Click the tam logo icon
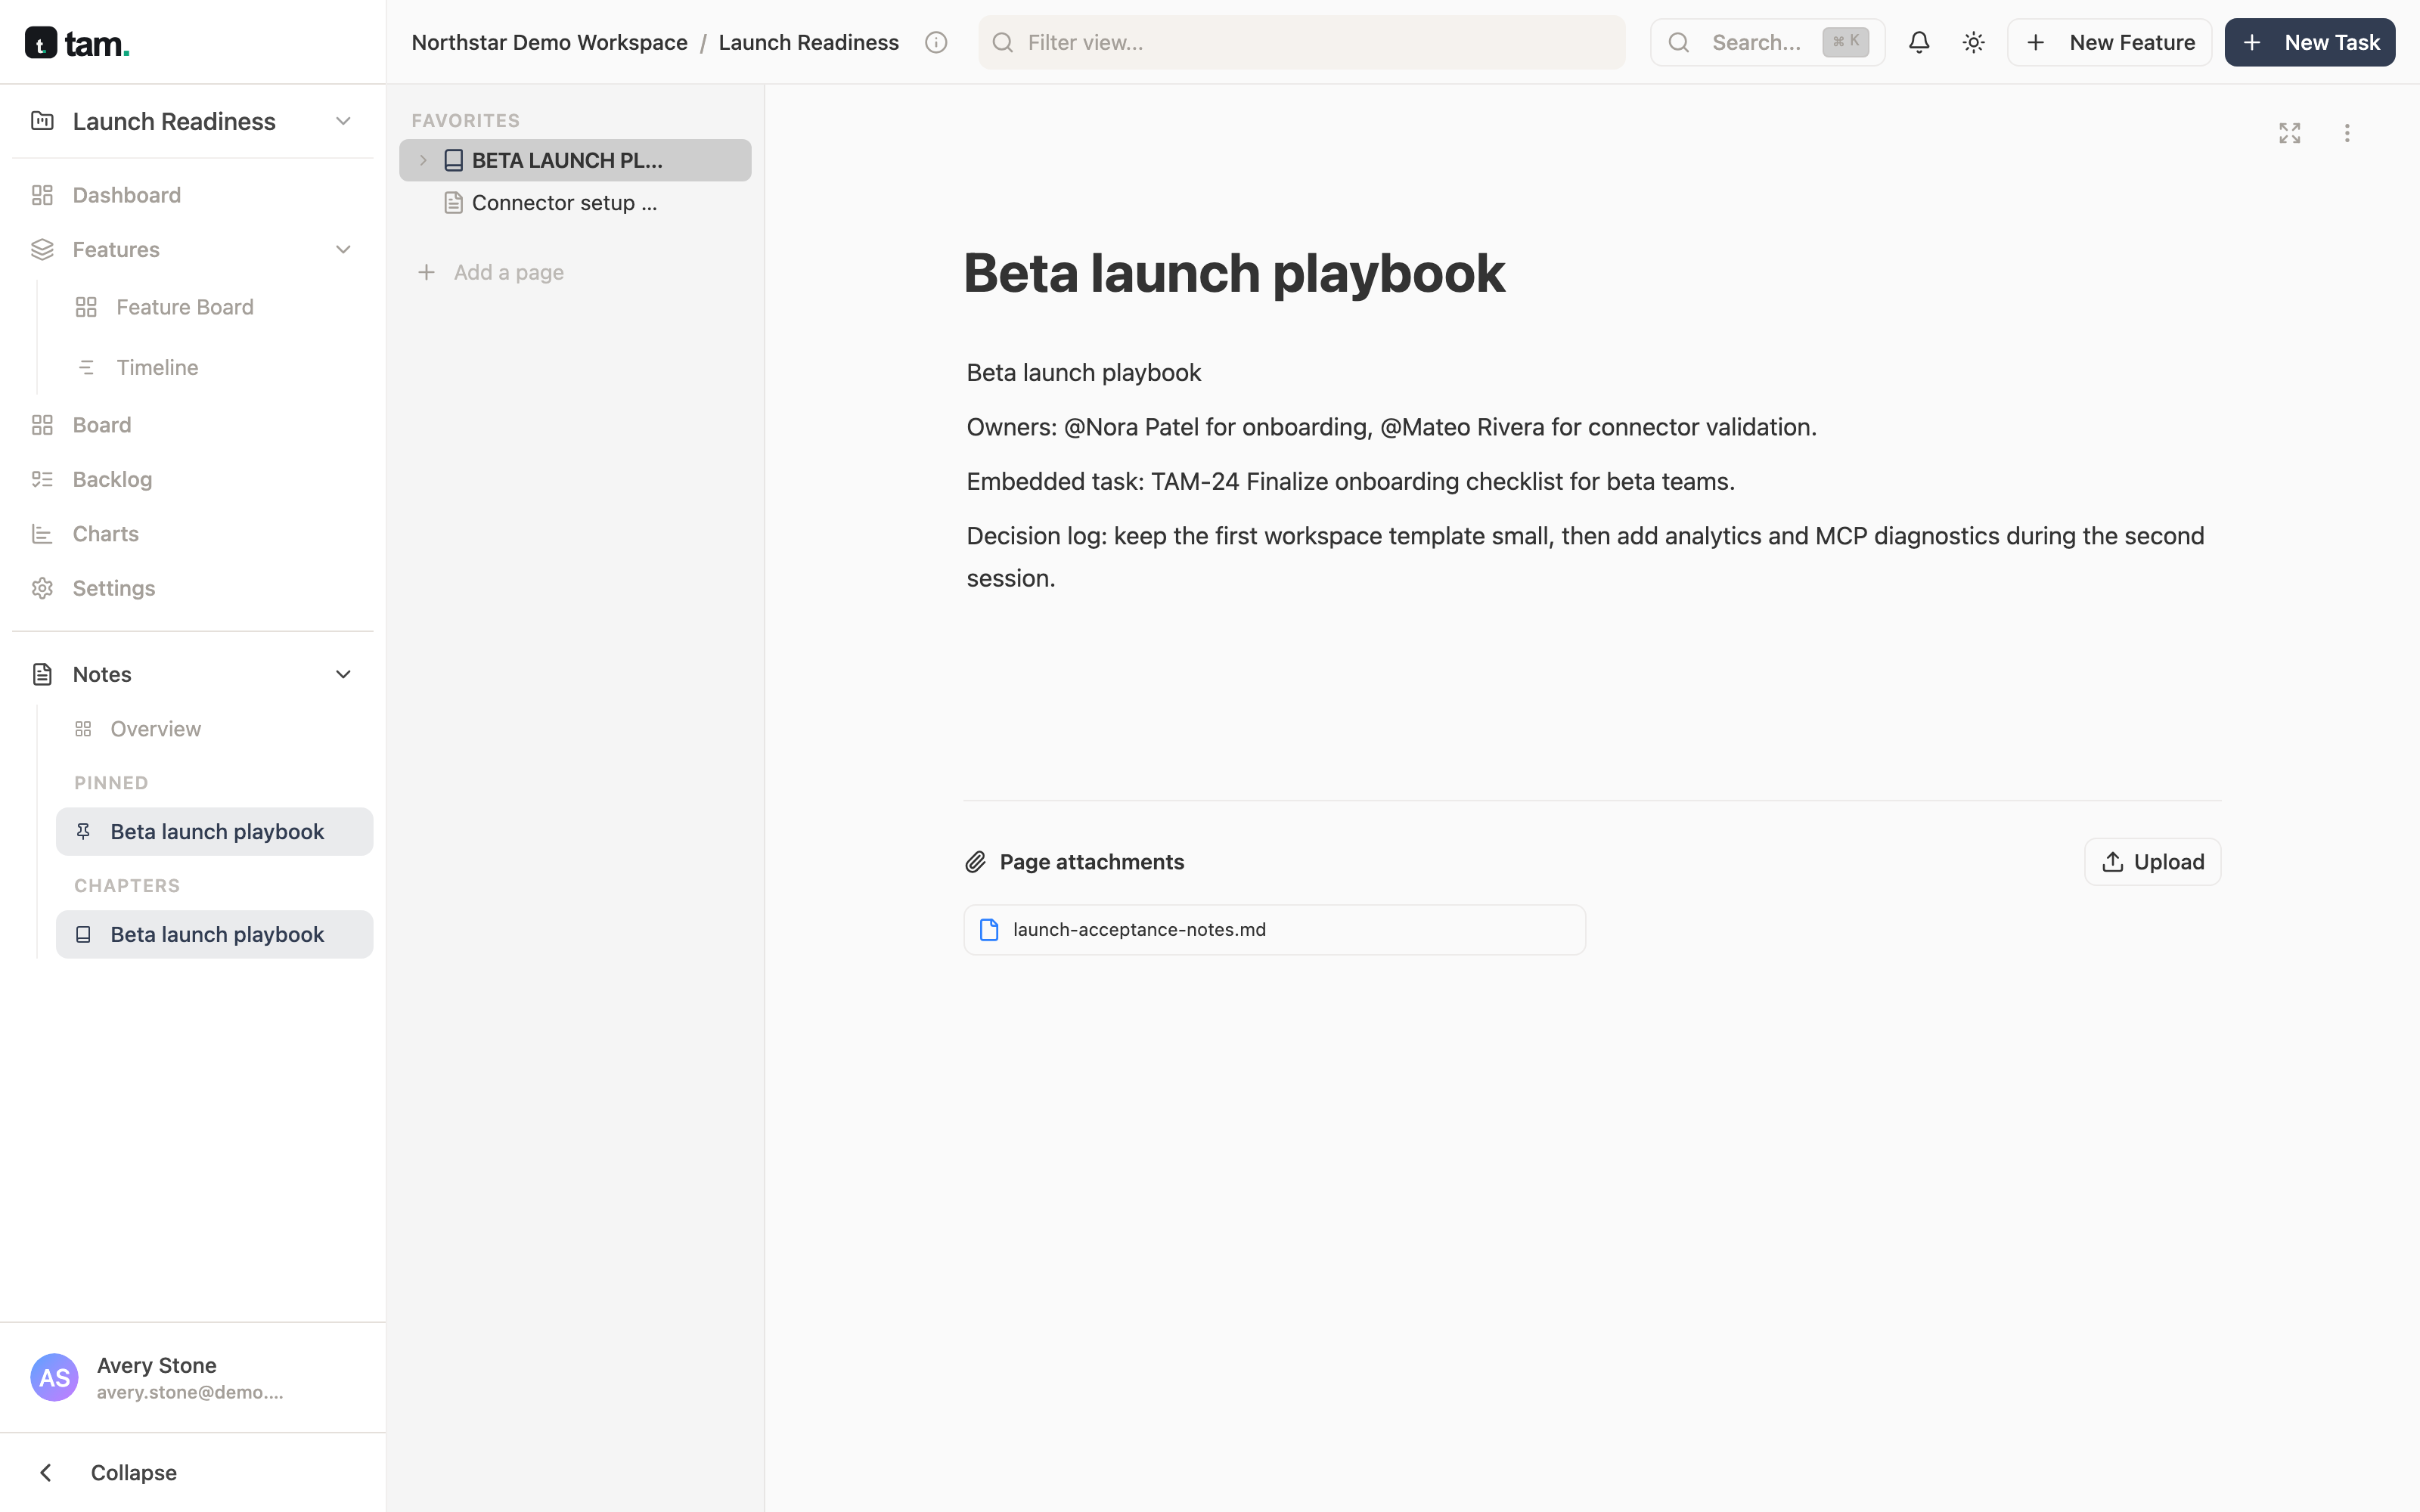This screenshot has height=1512, width=2420. (41, 43)
